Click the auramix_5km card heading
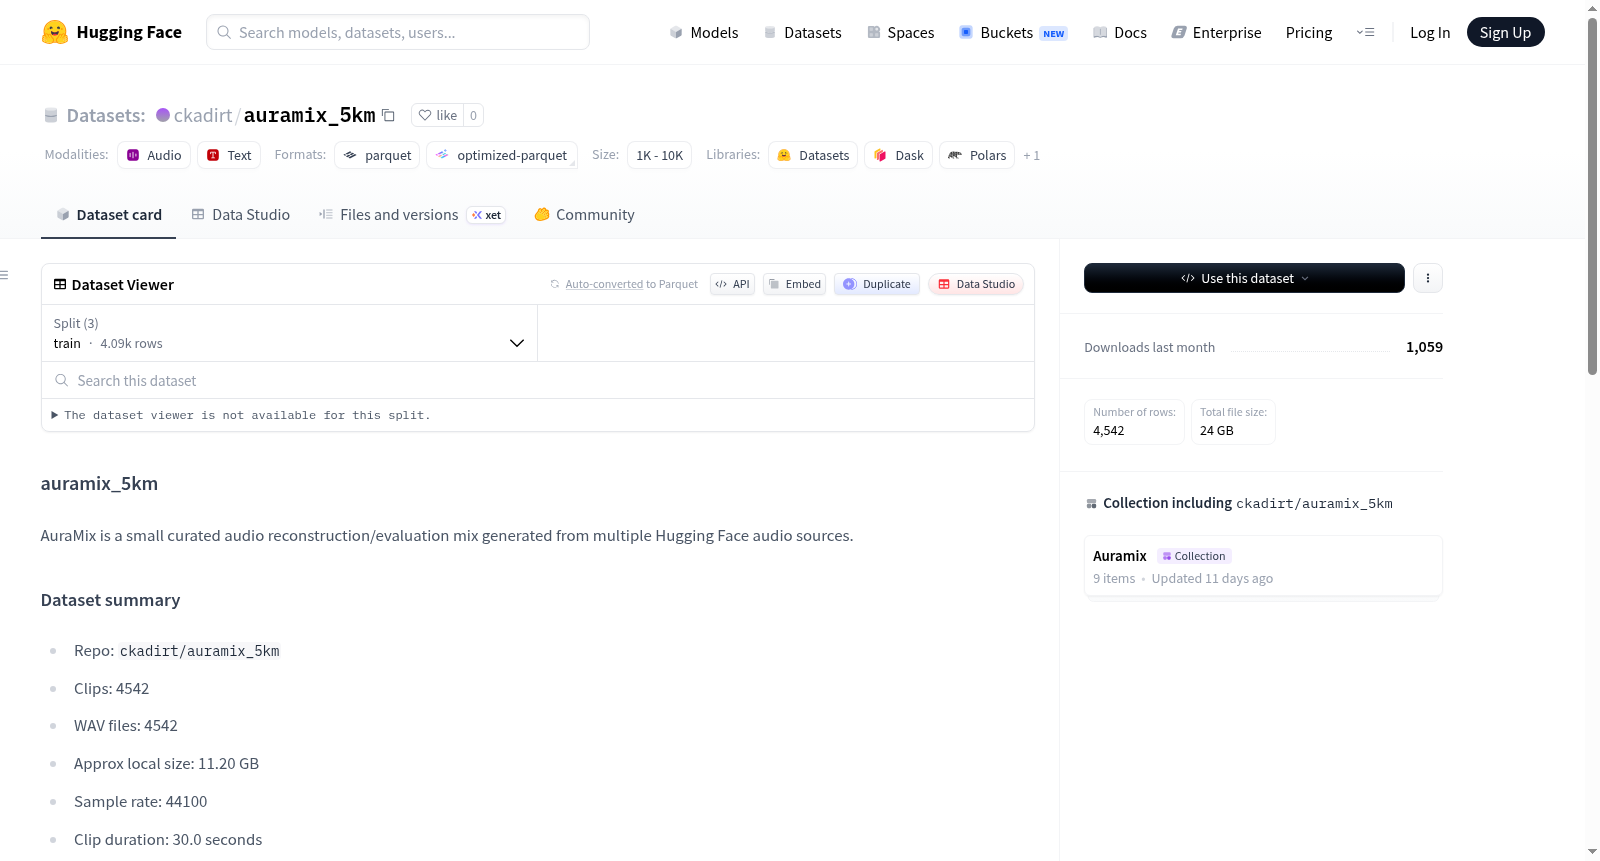 [99, 484]
